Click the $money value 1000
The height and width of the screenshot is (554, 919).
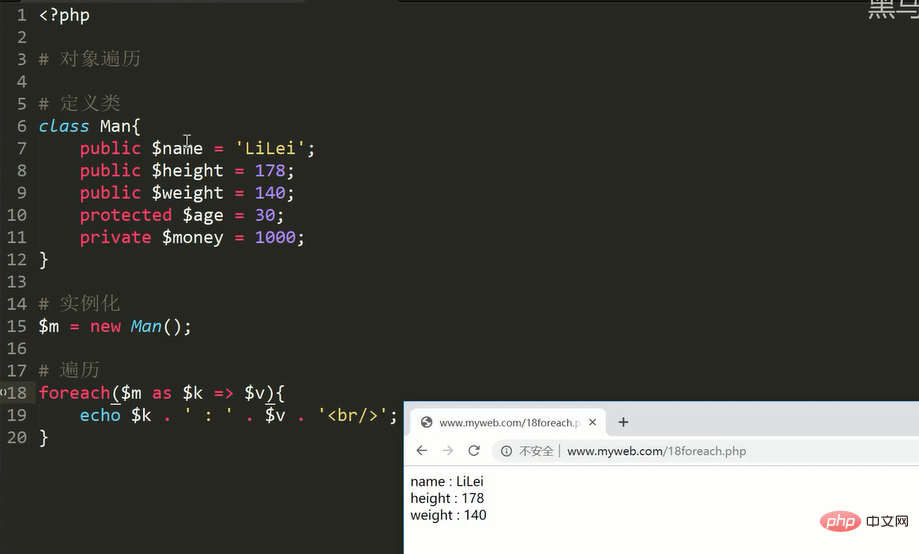pyautogui.click(x=275, y=237)
